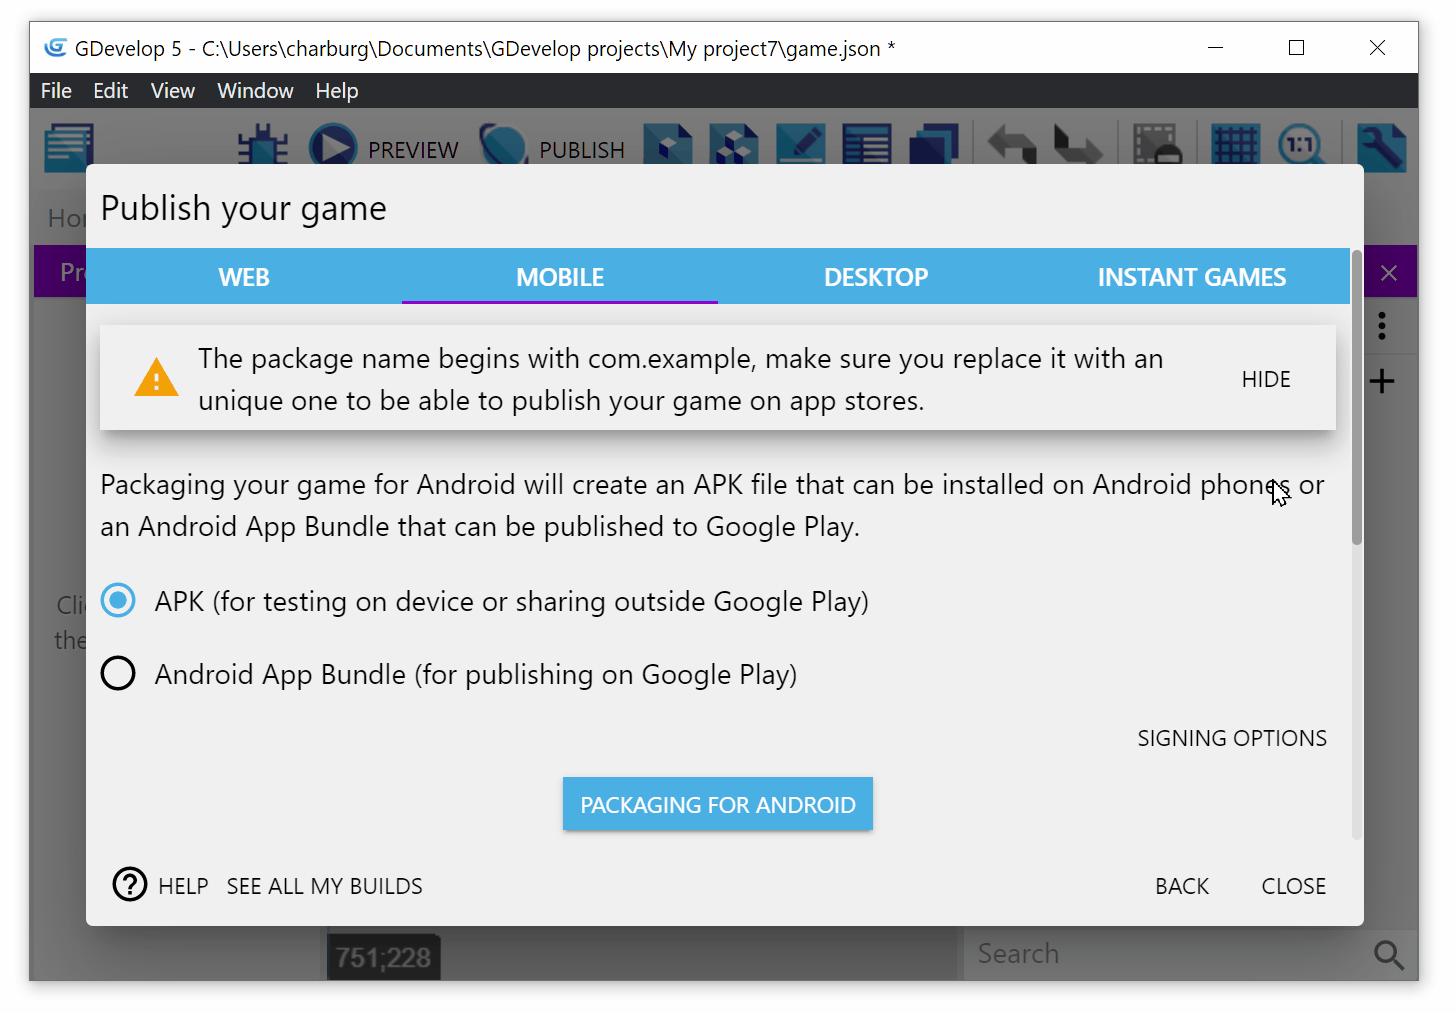This screenshot has width=1456, height=1013.
Task: Select Android App Bundle radio option
Action: pos(118,674)
